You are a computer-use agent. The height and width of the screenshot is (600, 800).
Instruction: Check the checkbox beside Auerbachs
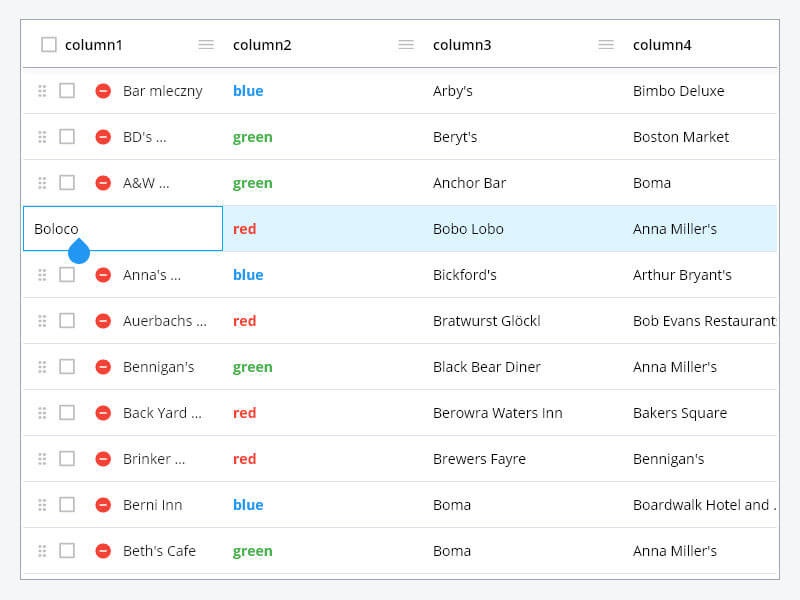click(68, 320)
